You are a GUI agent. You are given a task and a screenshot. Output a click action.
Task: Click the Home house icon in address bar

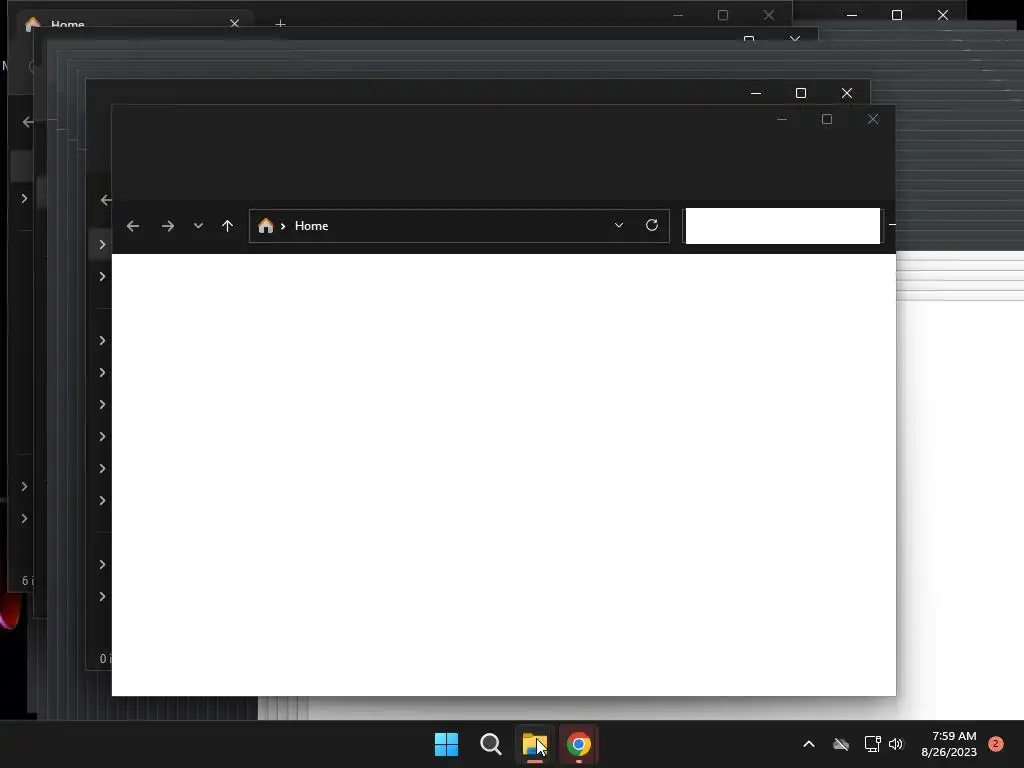click(265, 226)
